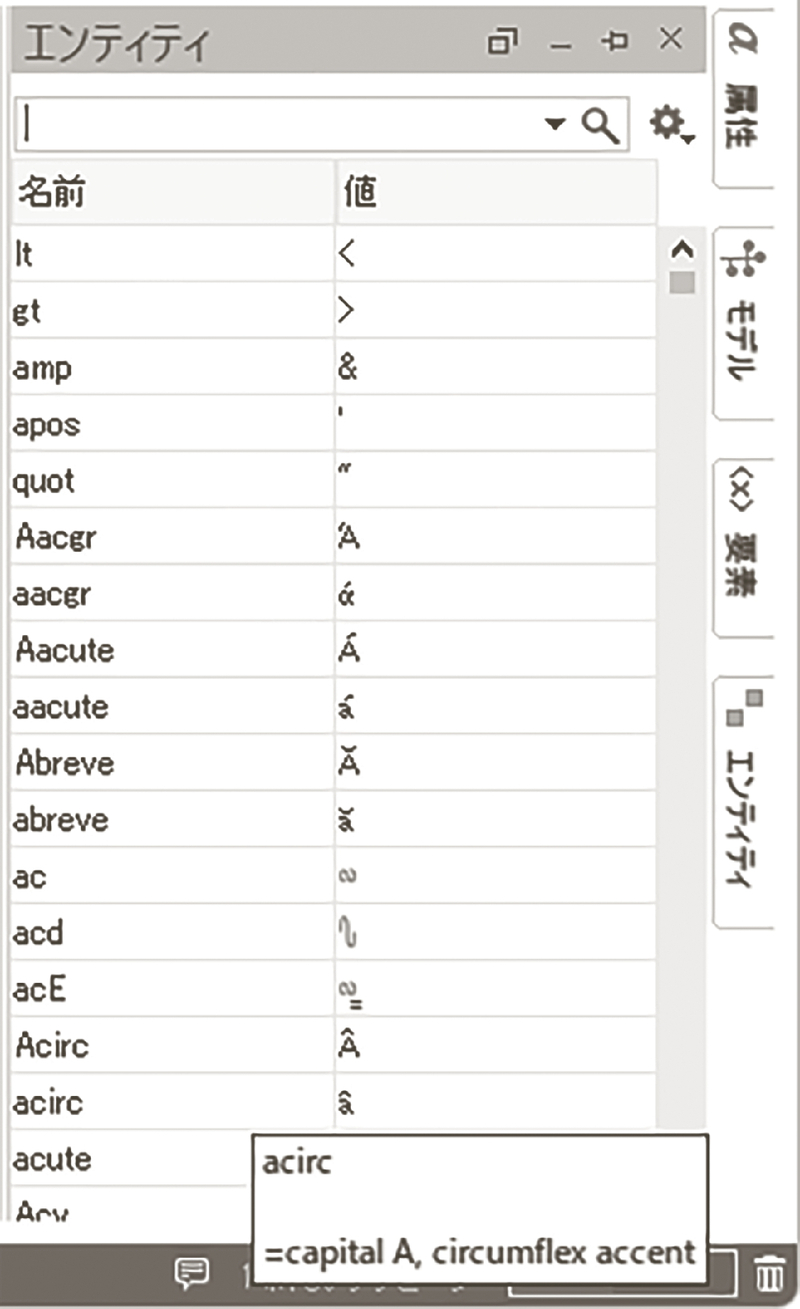The width and height of the screenshot is (800, 1309).
Task: Sort by the 名前 column header
Action: [172, 194]
